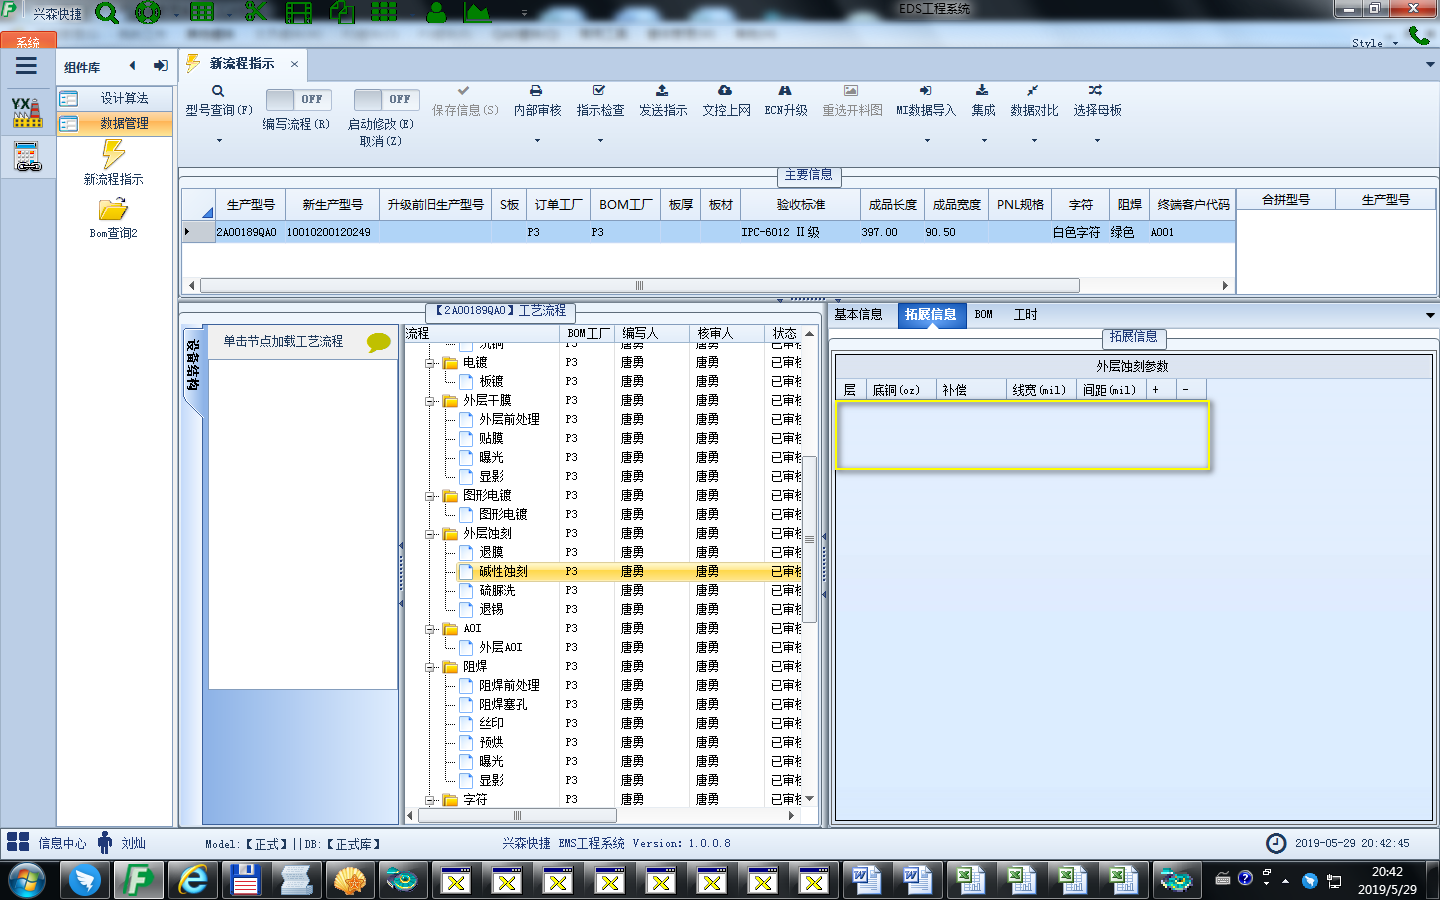Click the process tree vertical scrollbar

pyautogui.click(x=810, y=540)
